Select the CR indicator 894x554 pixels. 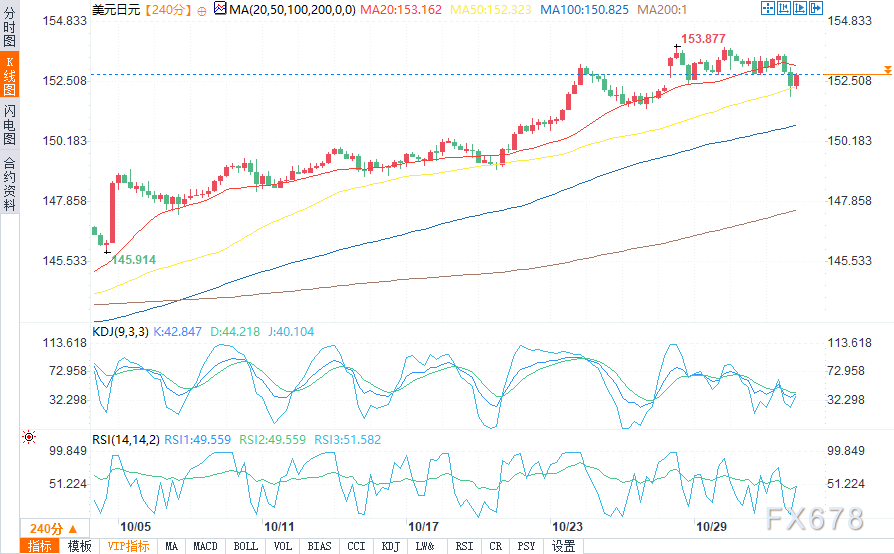495,546
